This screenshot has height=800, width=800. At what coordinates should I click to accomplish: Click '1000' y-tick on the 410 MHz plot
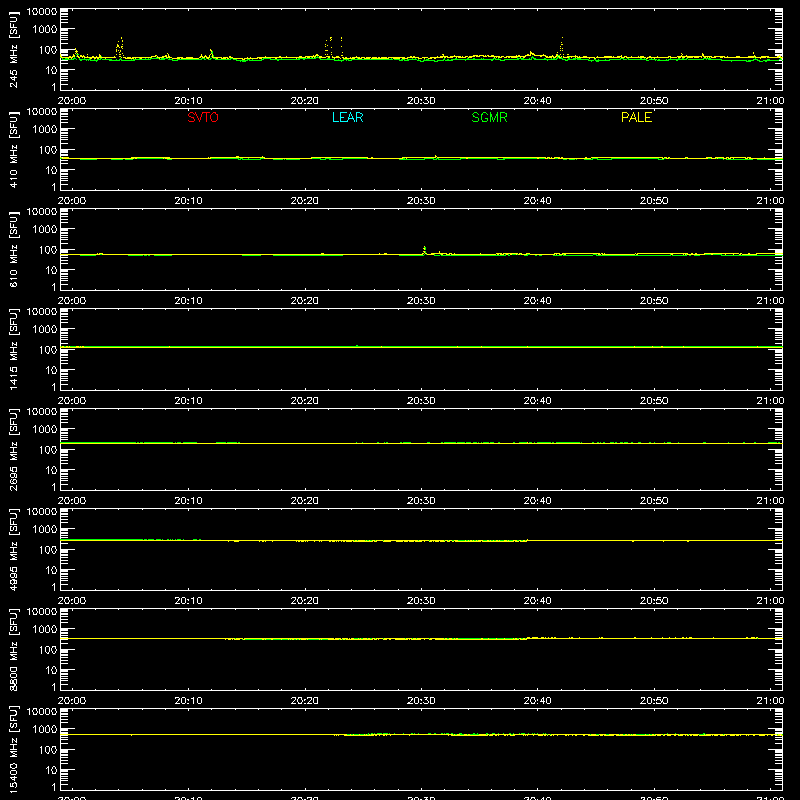[45, 130]
